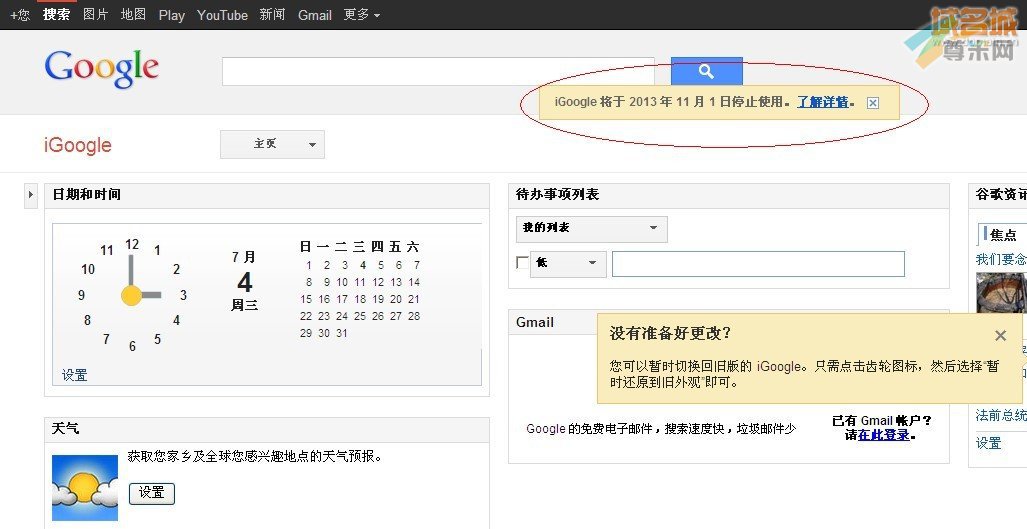Click calendar day 17
The width and height of the screenshot is (1027, 529).
[342, 299]
